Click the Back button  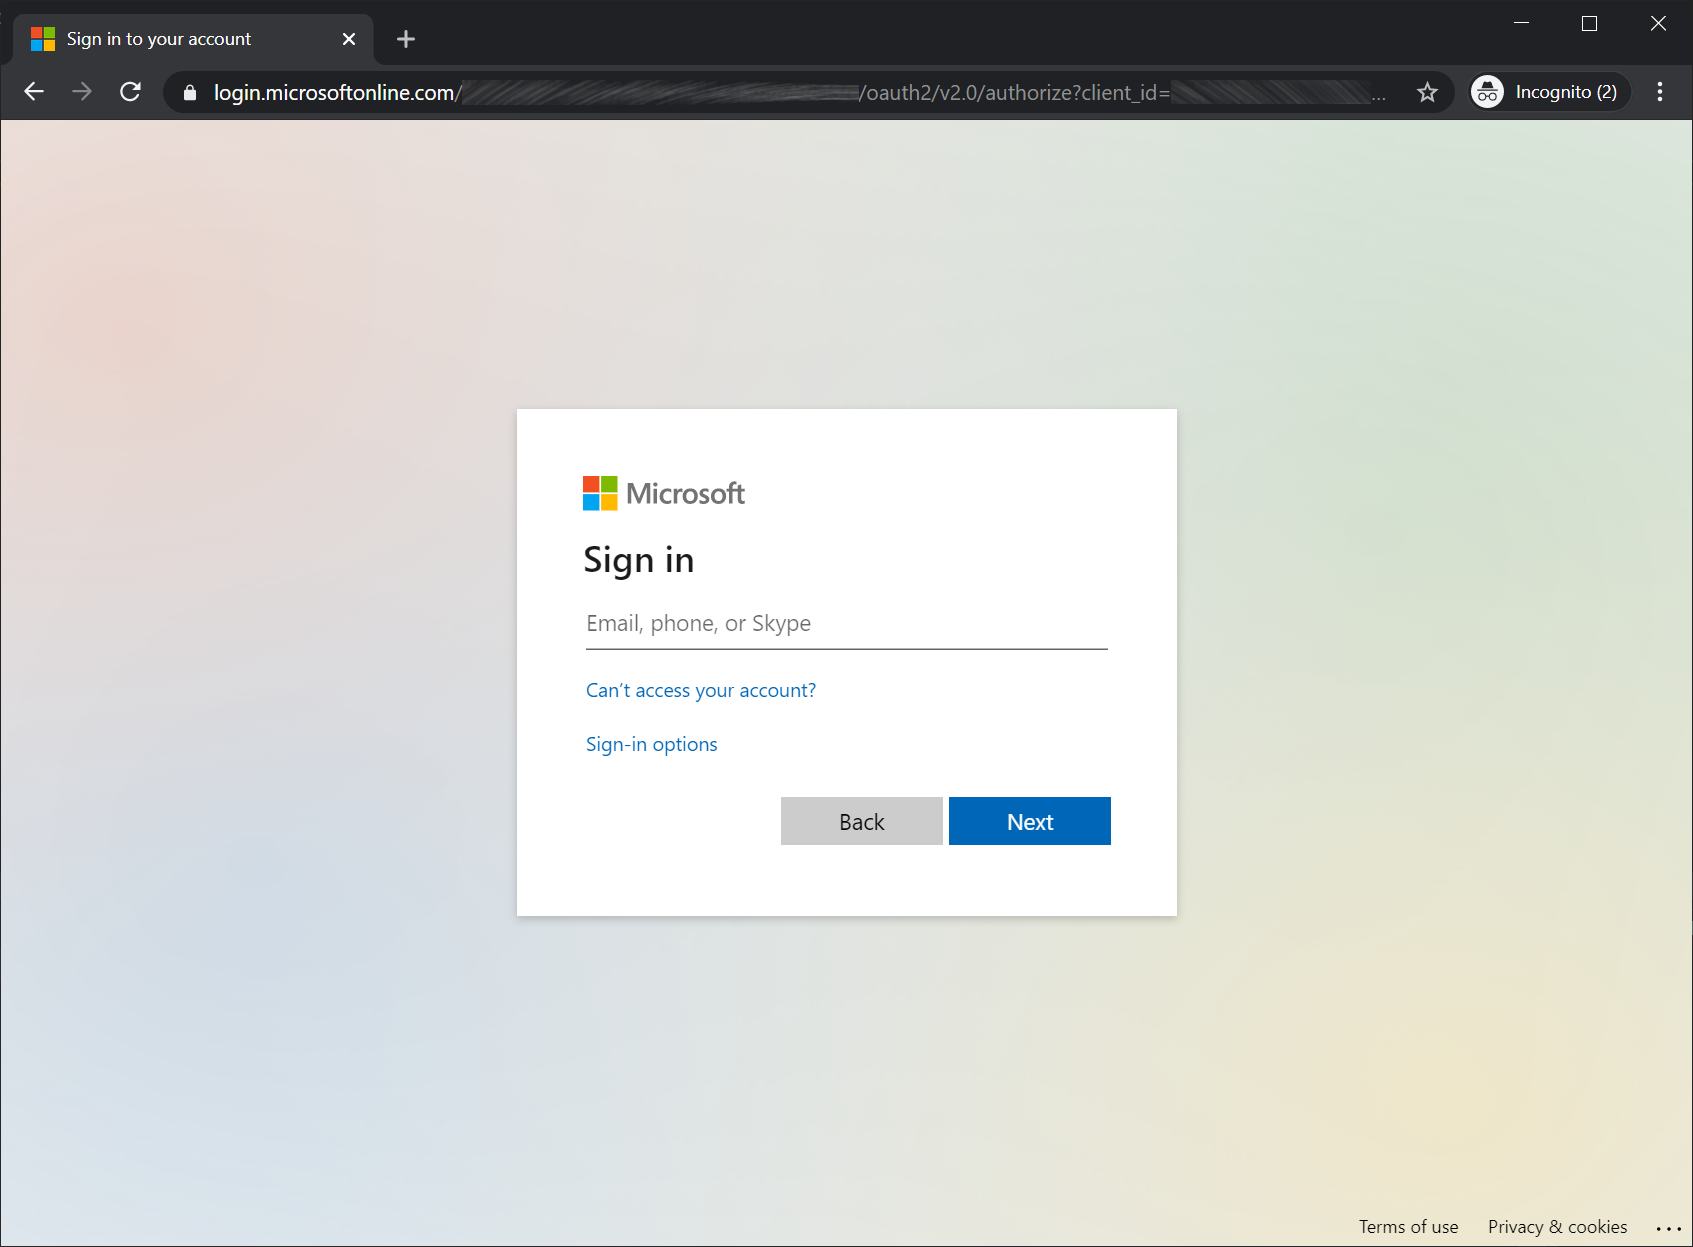861,821
